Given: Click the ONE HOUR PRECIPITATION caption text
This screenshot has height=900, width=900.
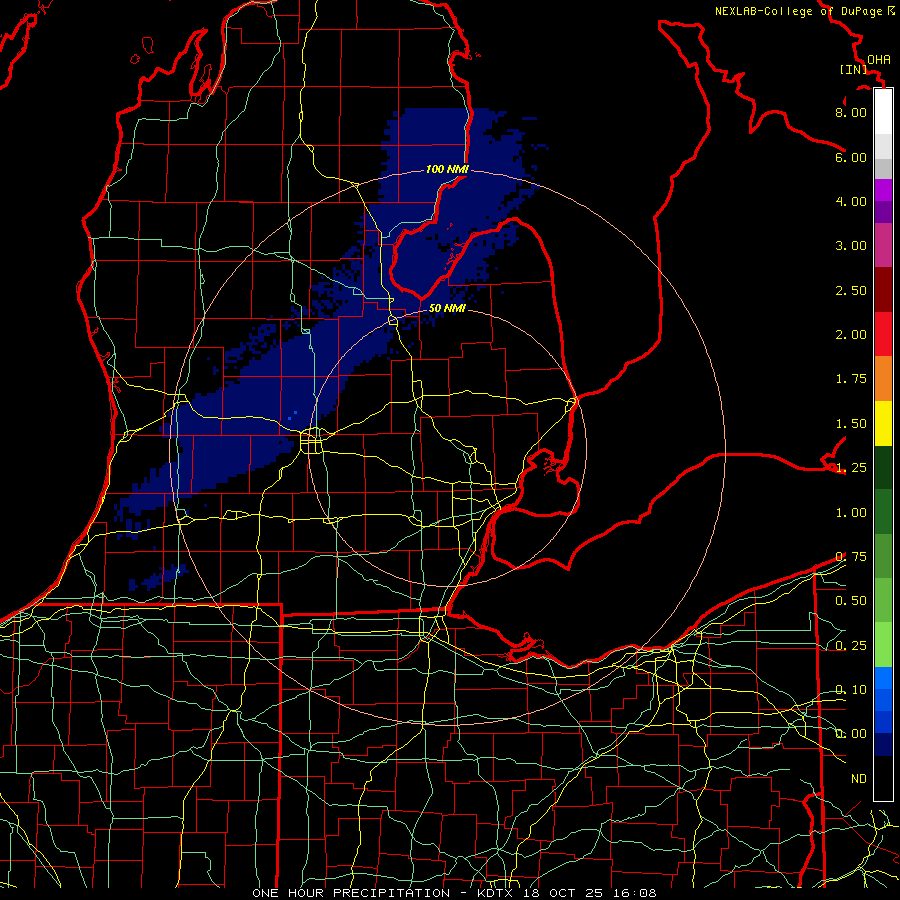Looking at the screenshot, I should [351, 893].
